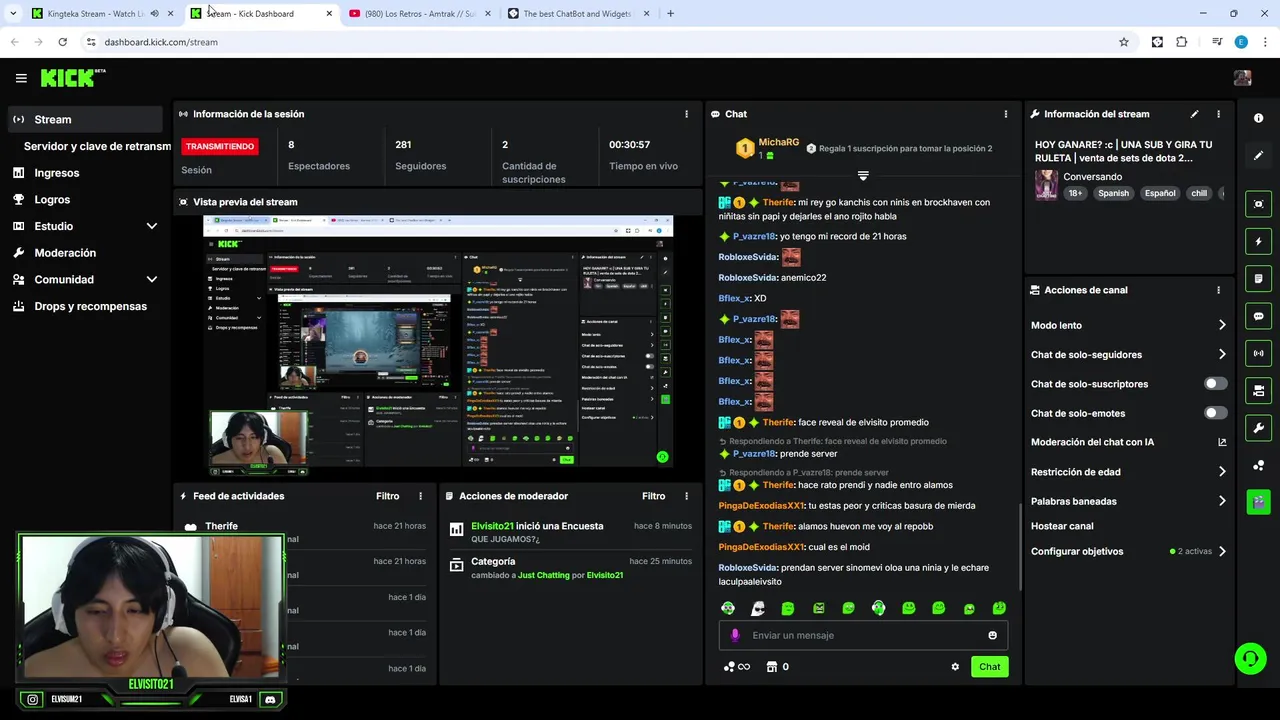Open Moderación del chat con IA external link
The height and width of the screenshot is (720, 1280).
[1222, 442]
